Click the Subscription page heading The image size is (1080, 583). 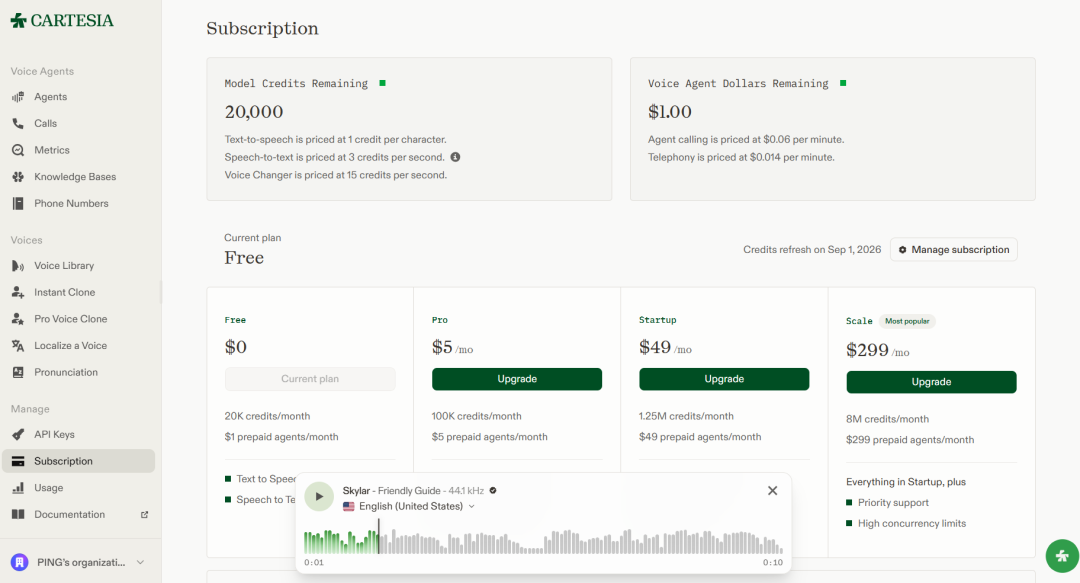(262, 29)
